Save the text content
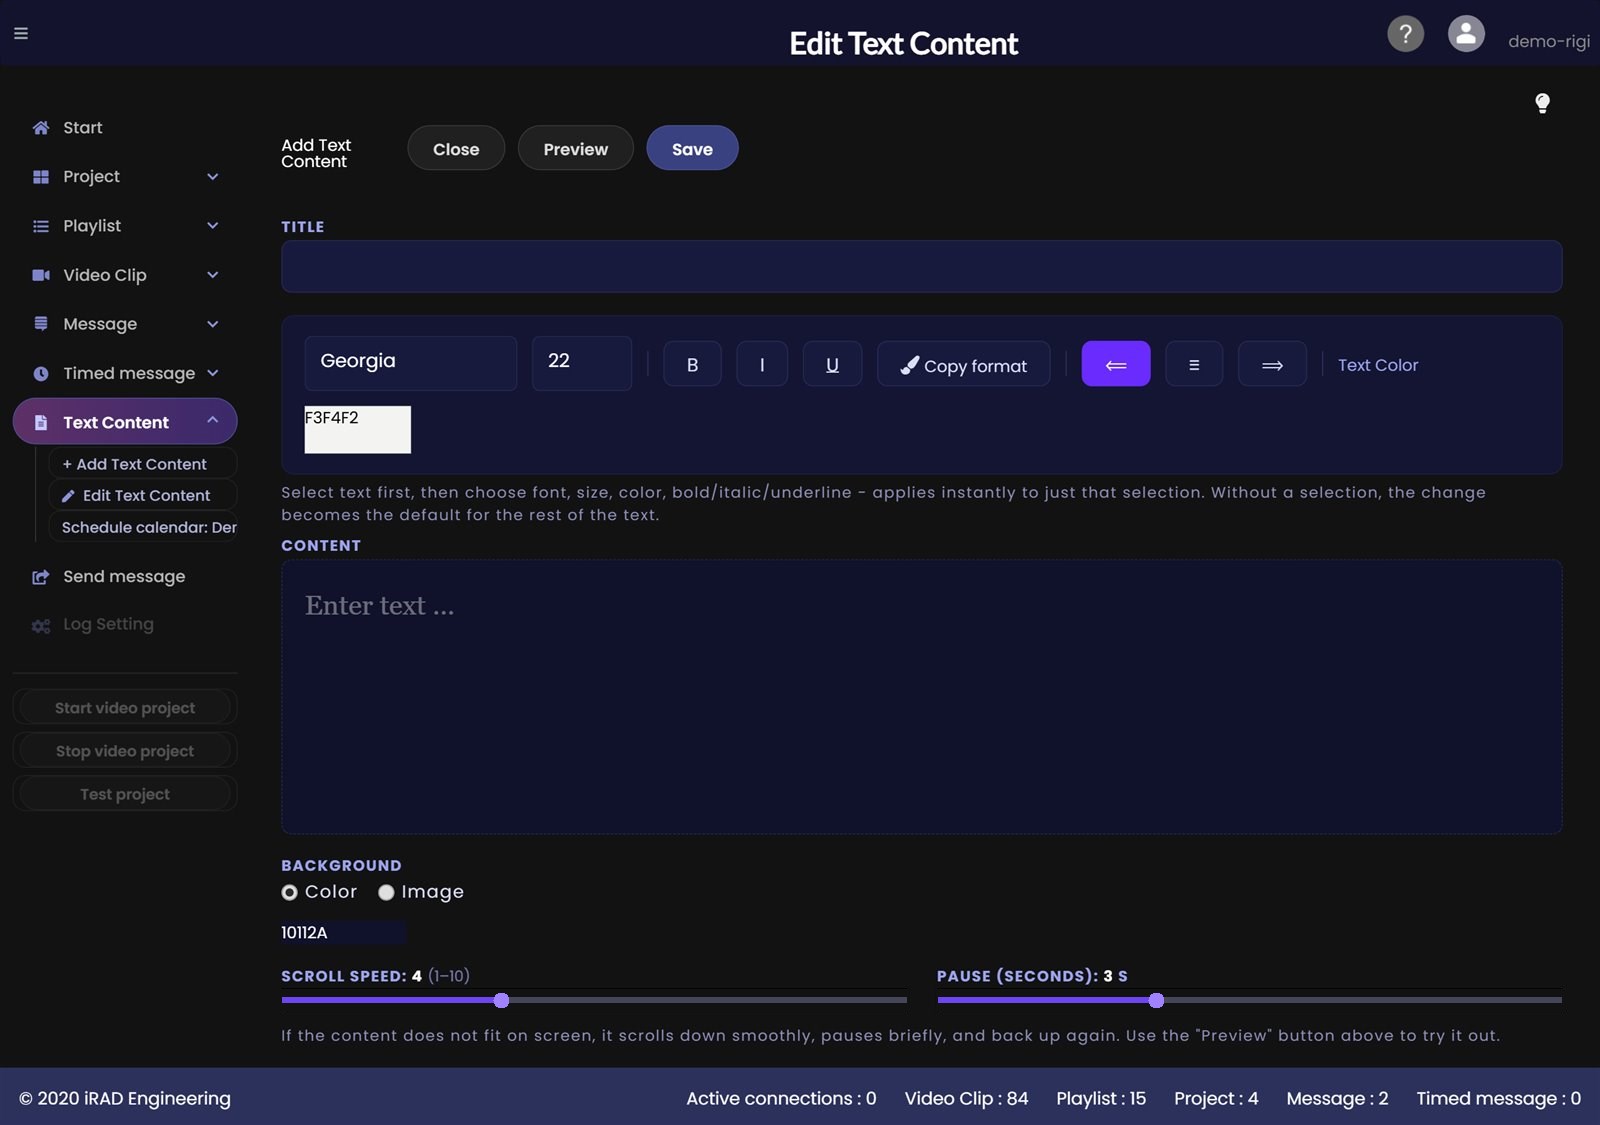The height and width of the screenshot is (1125, 1600). 692,148
